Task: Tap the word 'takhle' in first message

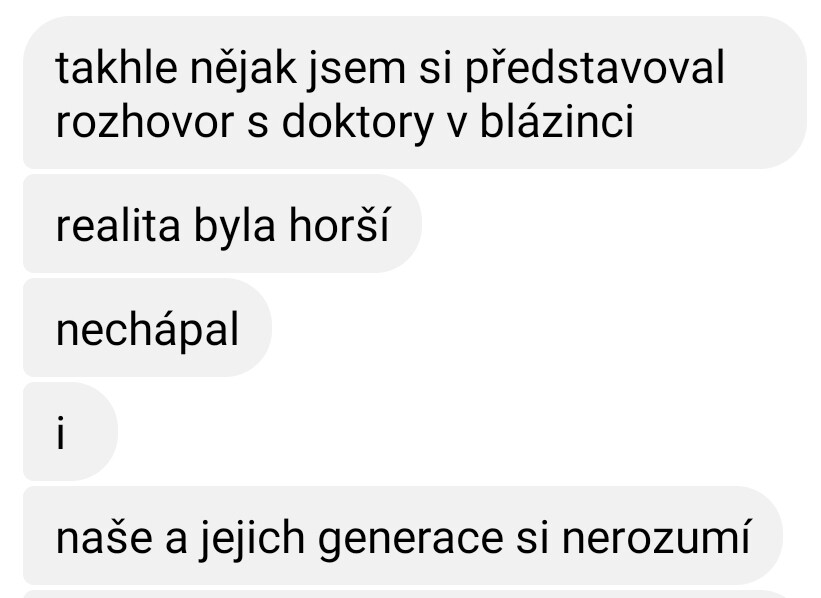Action: pos(116,68)
